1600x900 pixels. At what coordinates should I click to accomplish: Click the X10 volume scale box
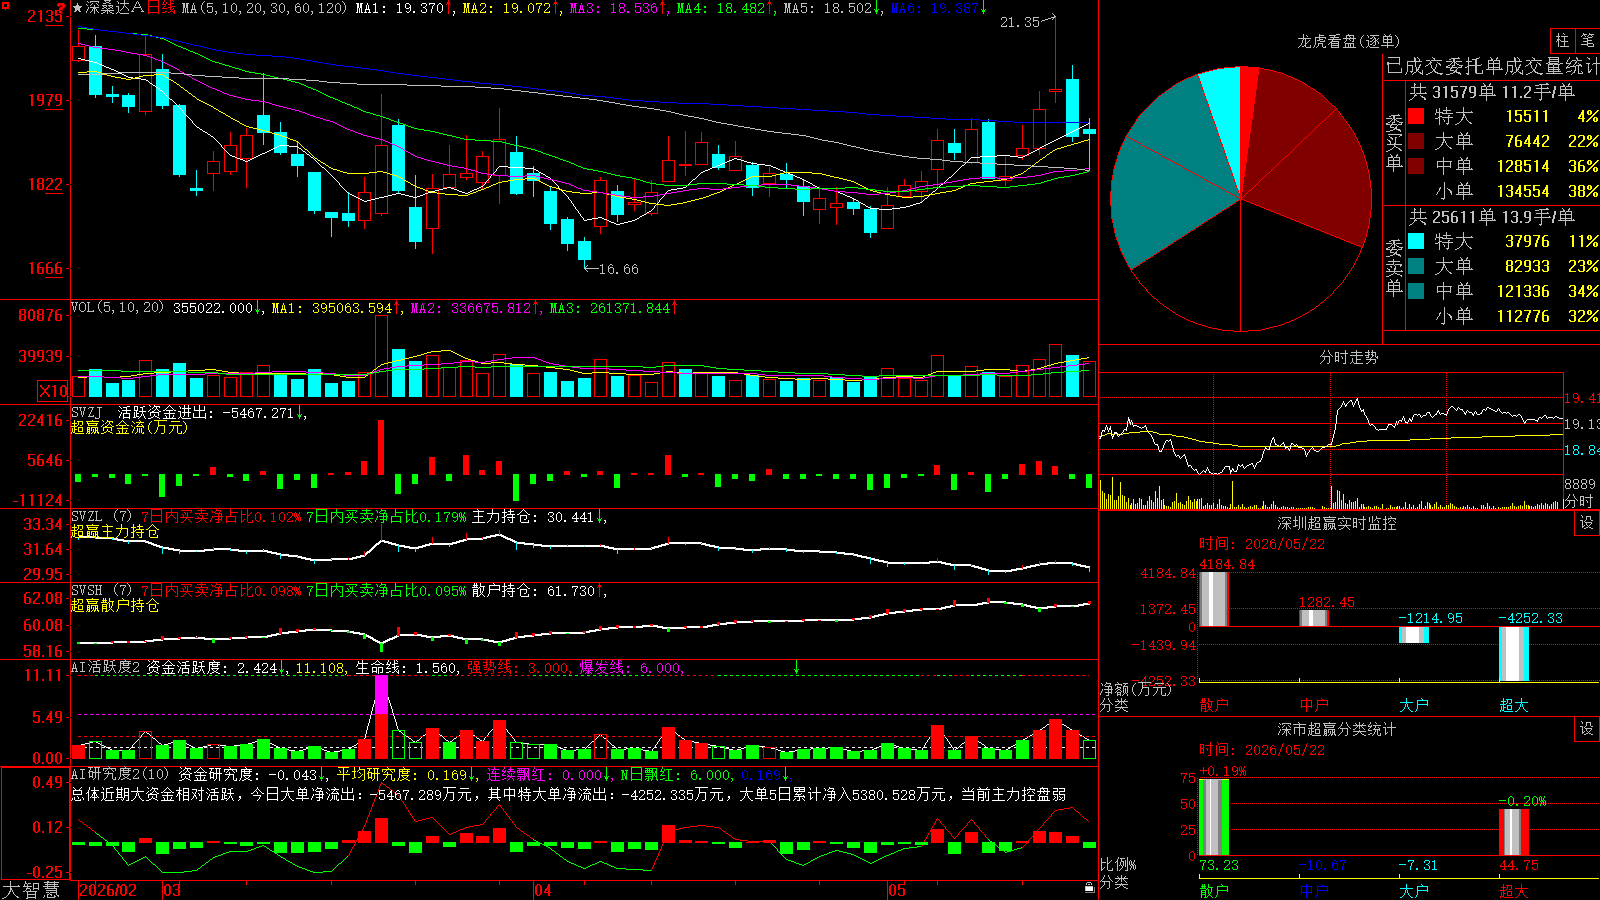pyautogui.click(x=53, y=391)
